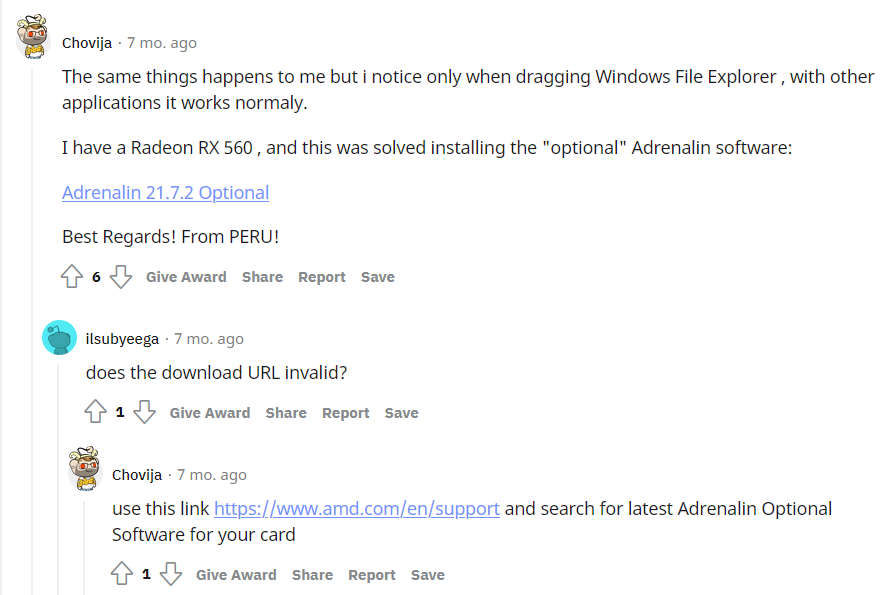Viewport: 889px width, 595px height.
Task: Share ilsubyeega's comment
Action: click(286, 413)
